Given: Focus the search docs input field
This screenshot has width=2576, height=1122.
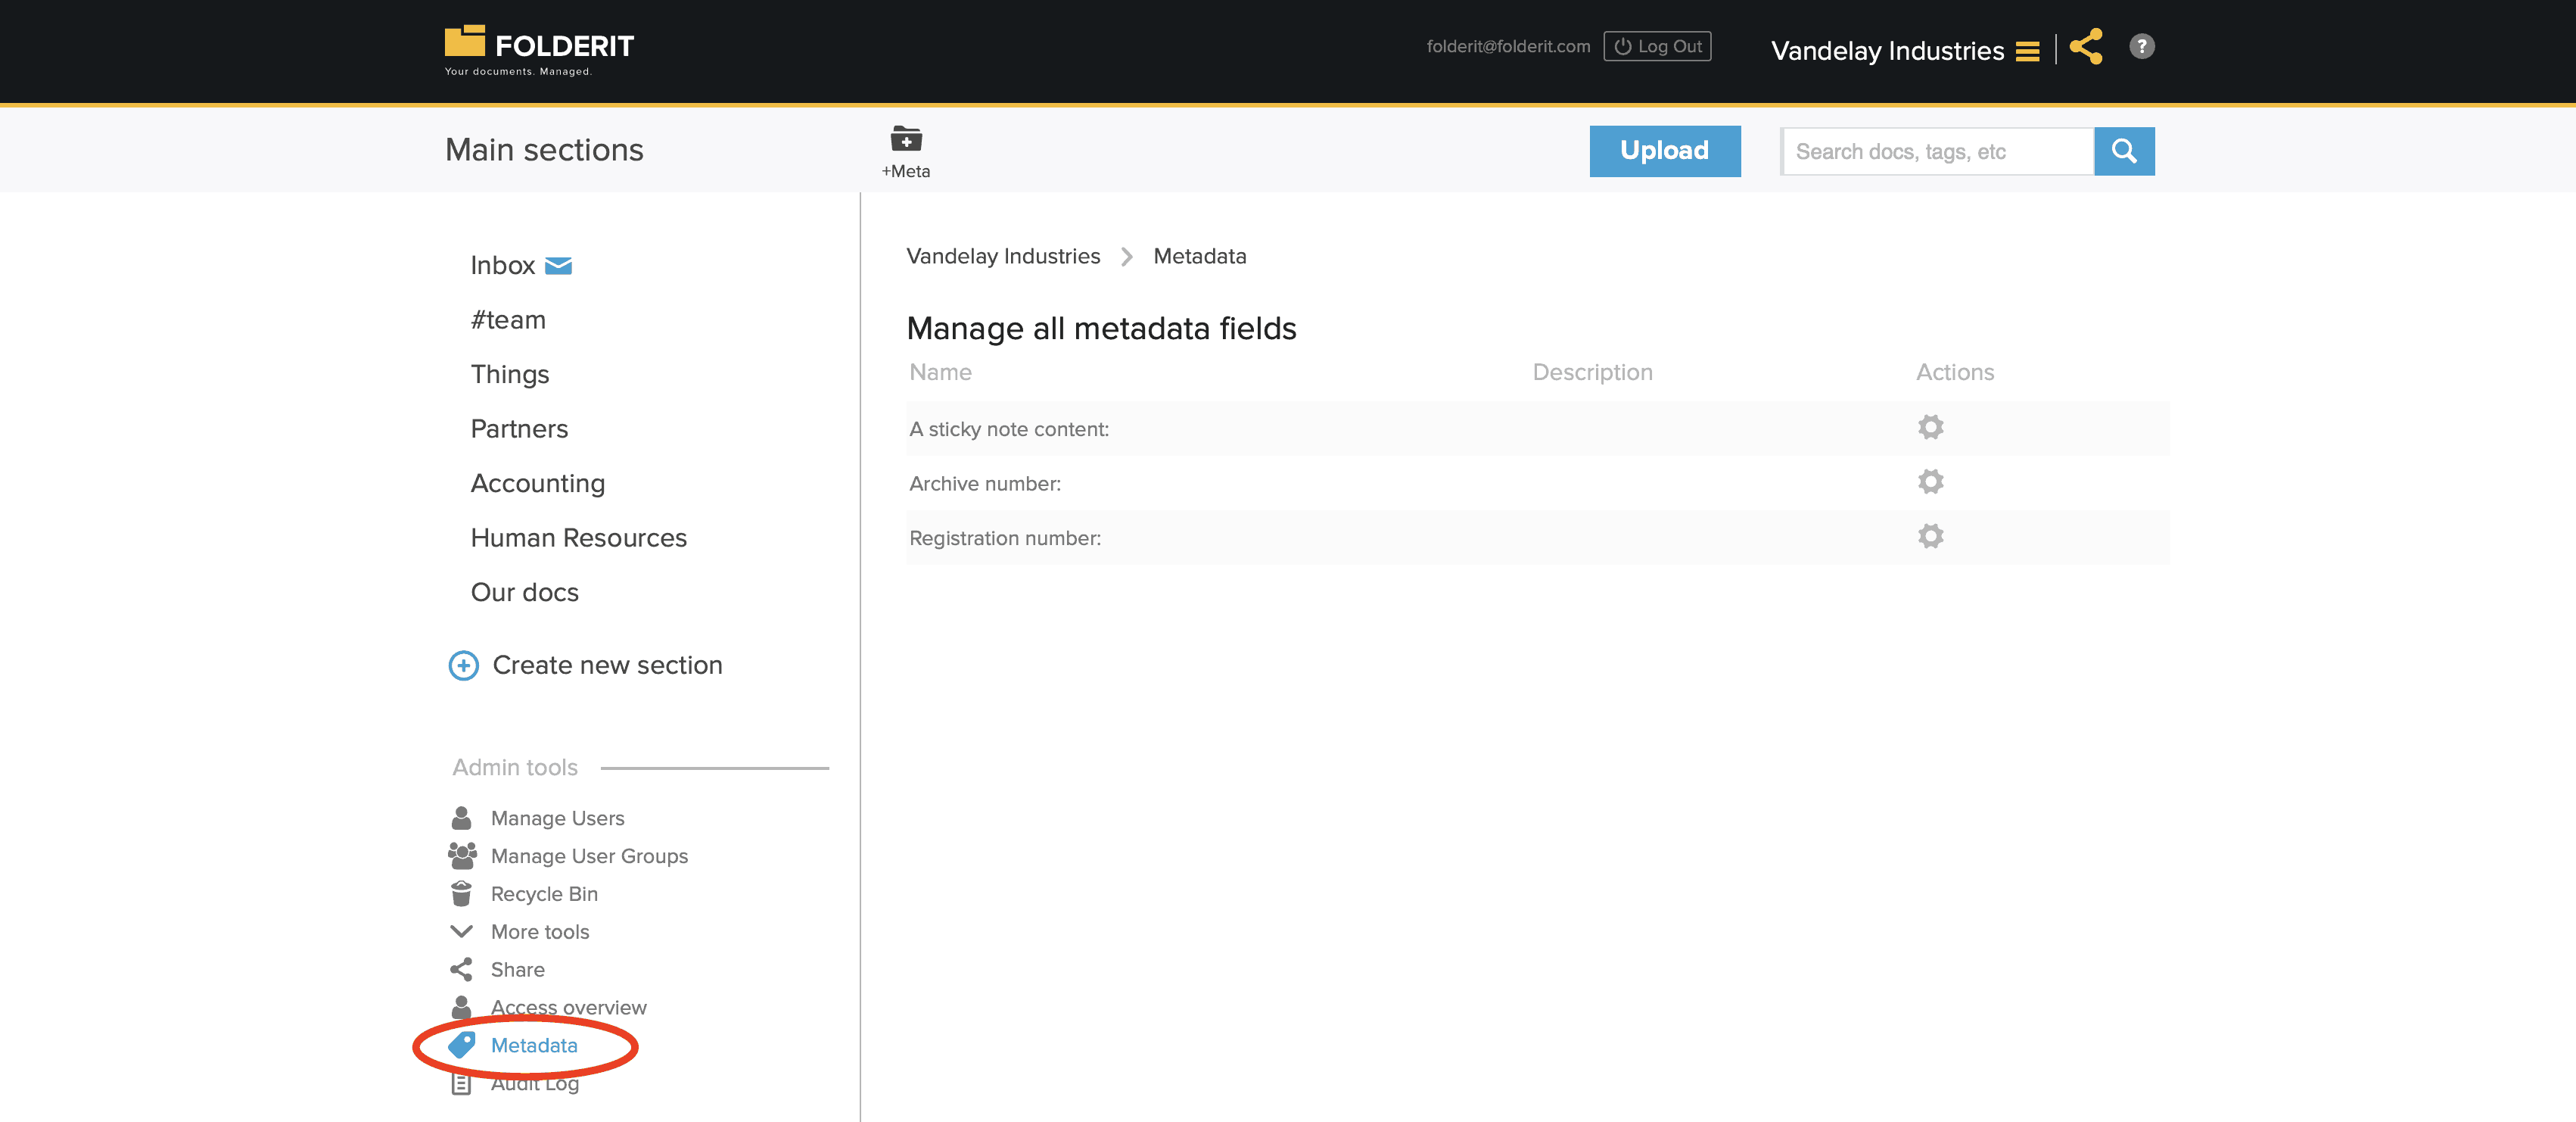Looking at the screenshot, I should pos(1937,151).
